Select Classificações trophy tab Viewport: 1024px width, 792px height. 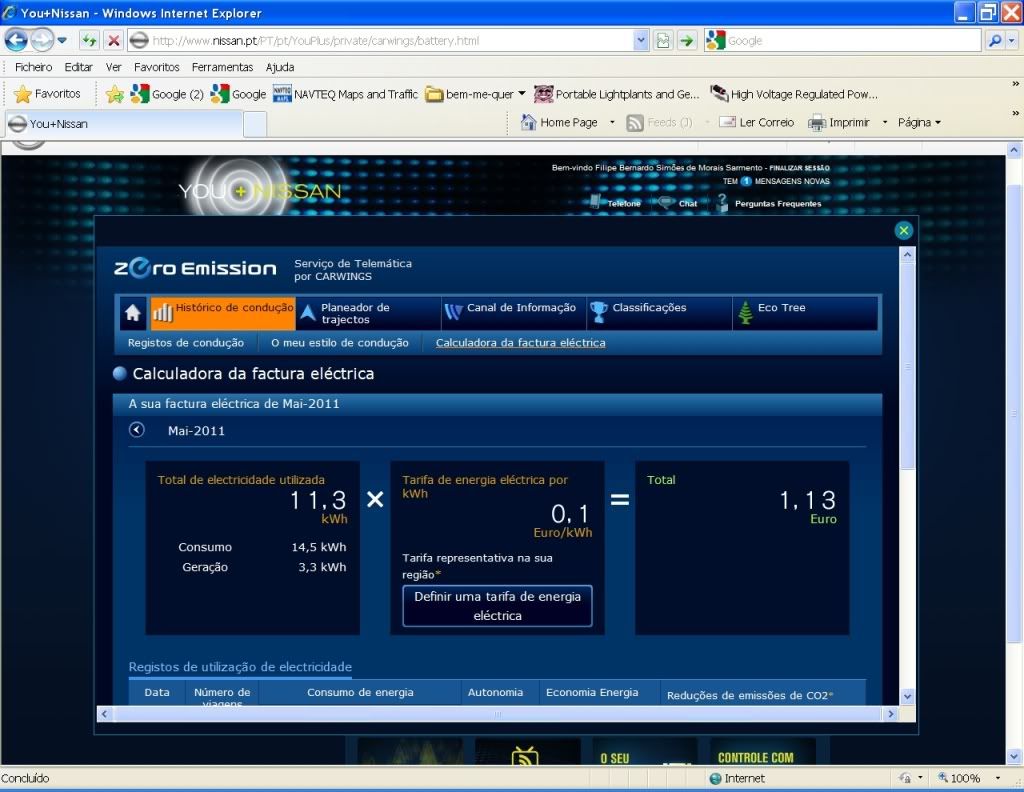click(660, 313)
